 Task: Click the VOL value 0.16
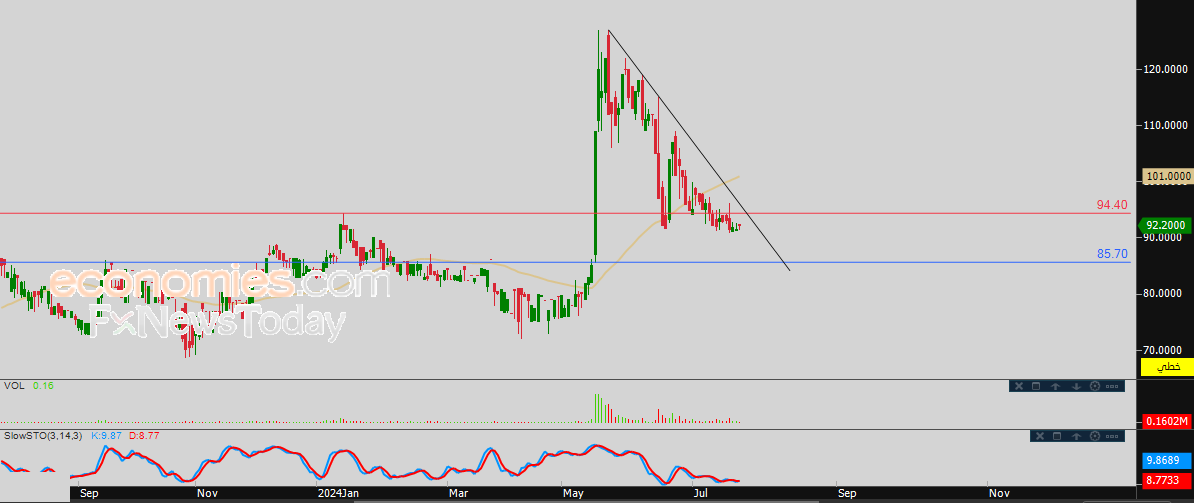coord(45,386)
